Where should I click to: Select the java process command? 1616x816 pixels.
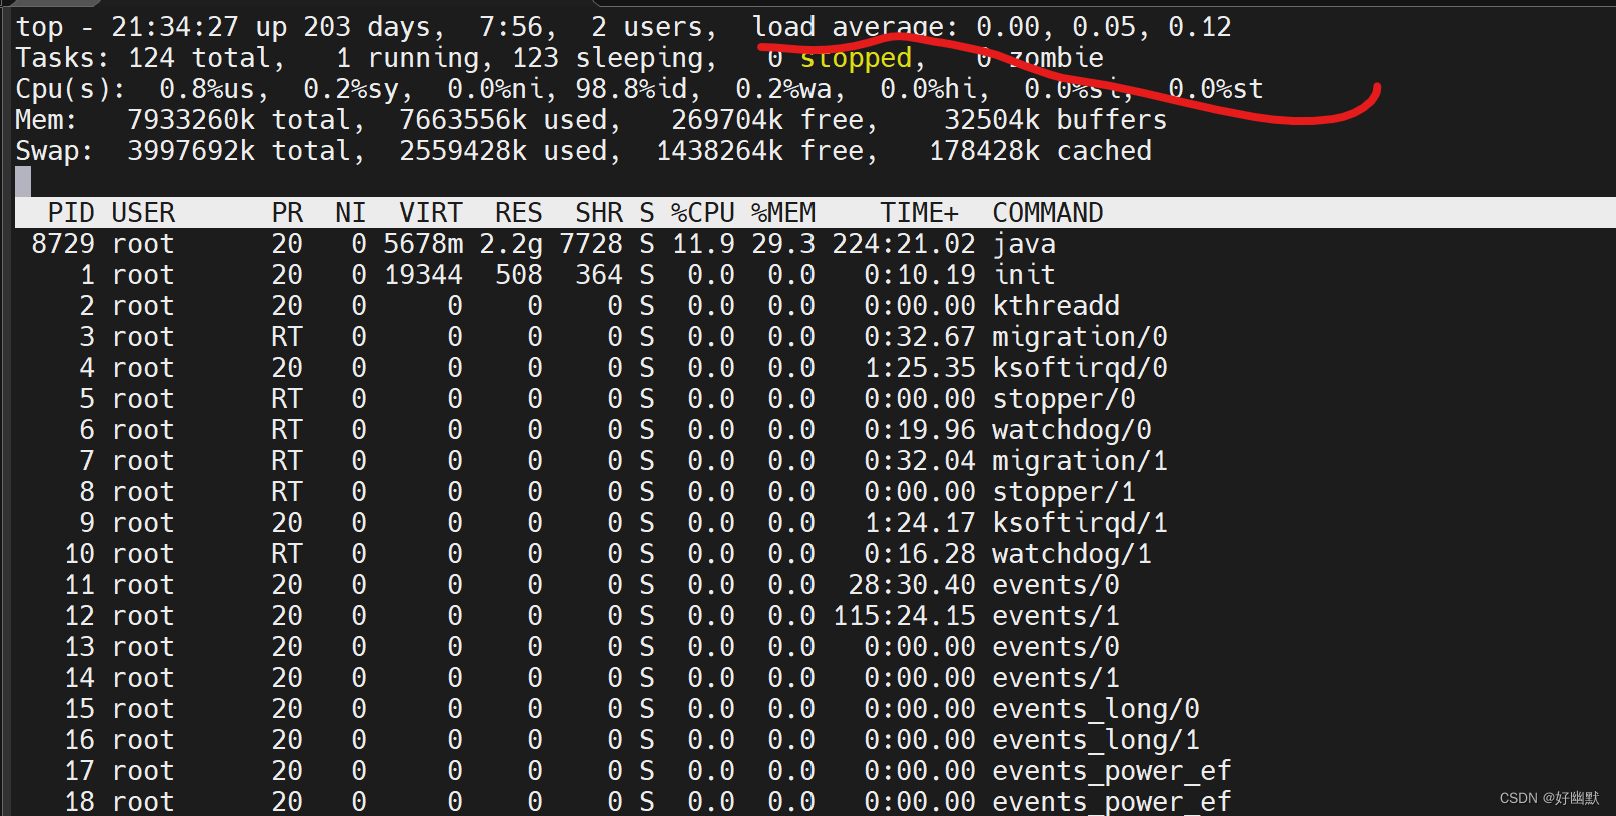pos(1024,244)
